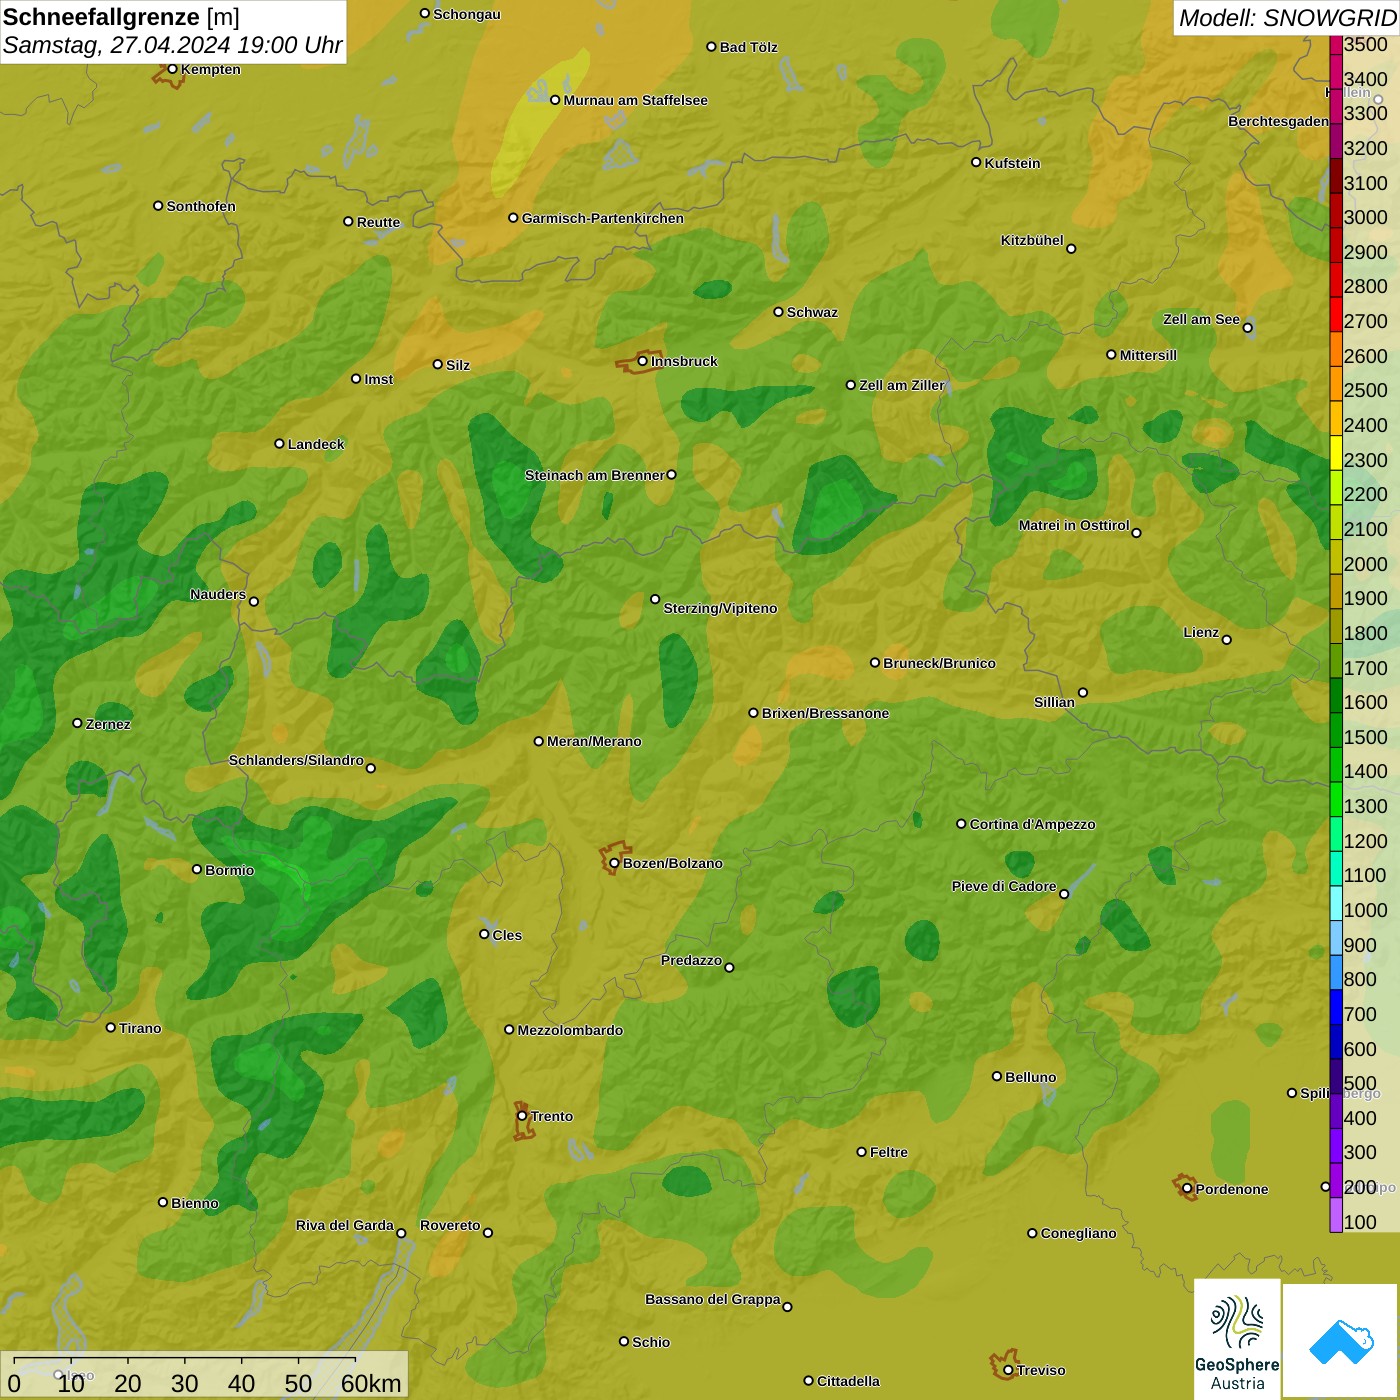The image size is (1400, 1400).
Task: Click the 'Schneefallgrenze [m]' map title
Action: coord(121,17)
